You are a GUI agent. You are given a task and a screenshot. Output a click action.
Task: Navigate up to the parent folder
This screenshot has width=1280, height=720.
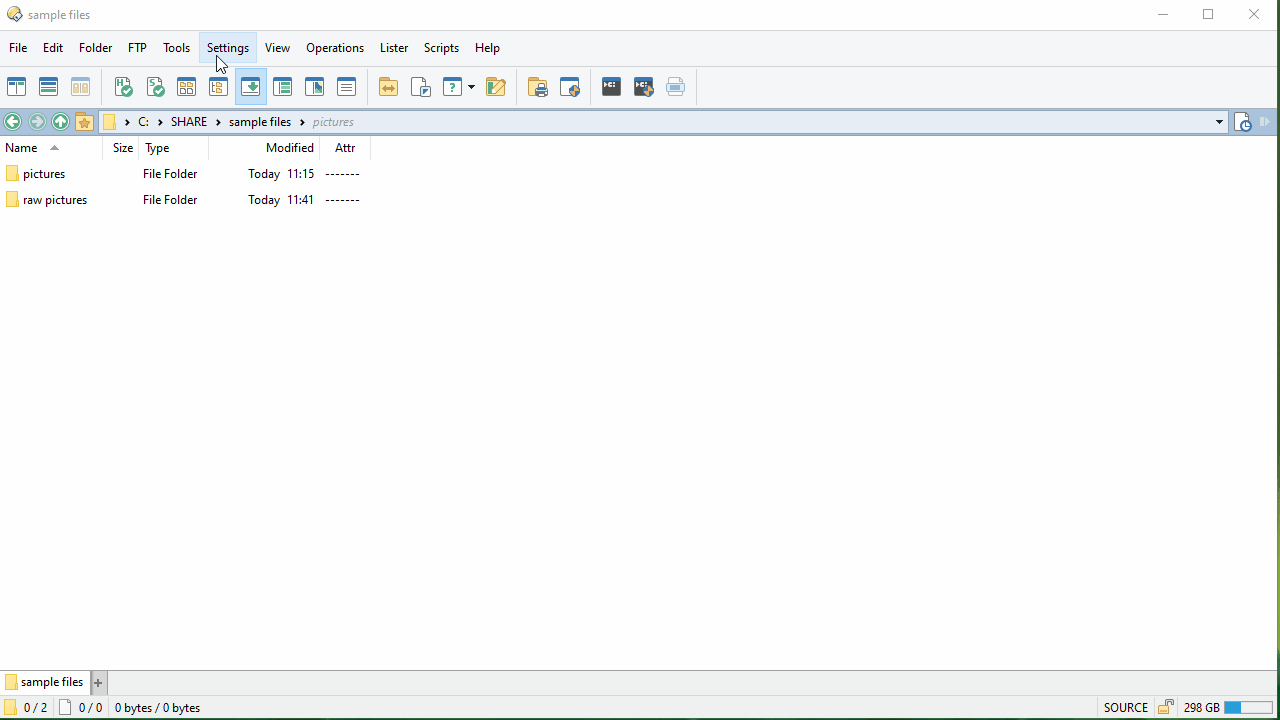pos(60,121)
